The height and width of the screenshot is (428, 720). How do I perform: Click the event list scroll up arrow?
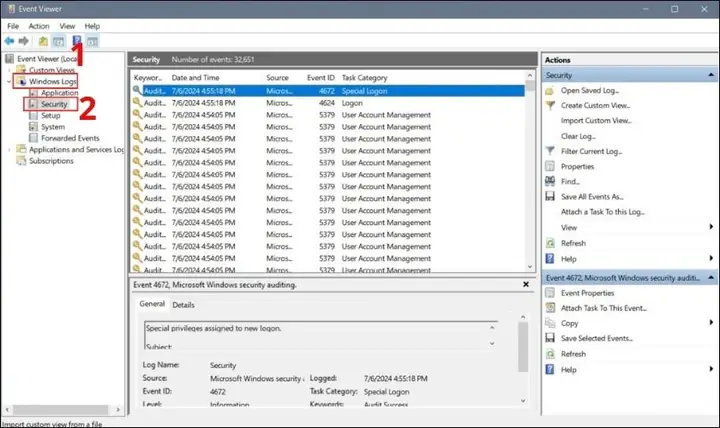[x=530, y=75]
